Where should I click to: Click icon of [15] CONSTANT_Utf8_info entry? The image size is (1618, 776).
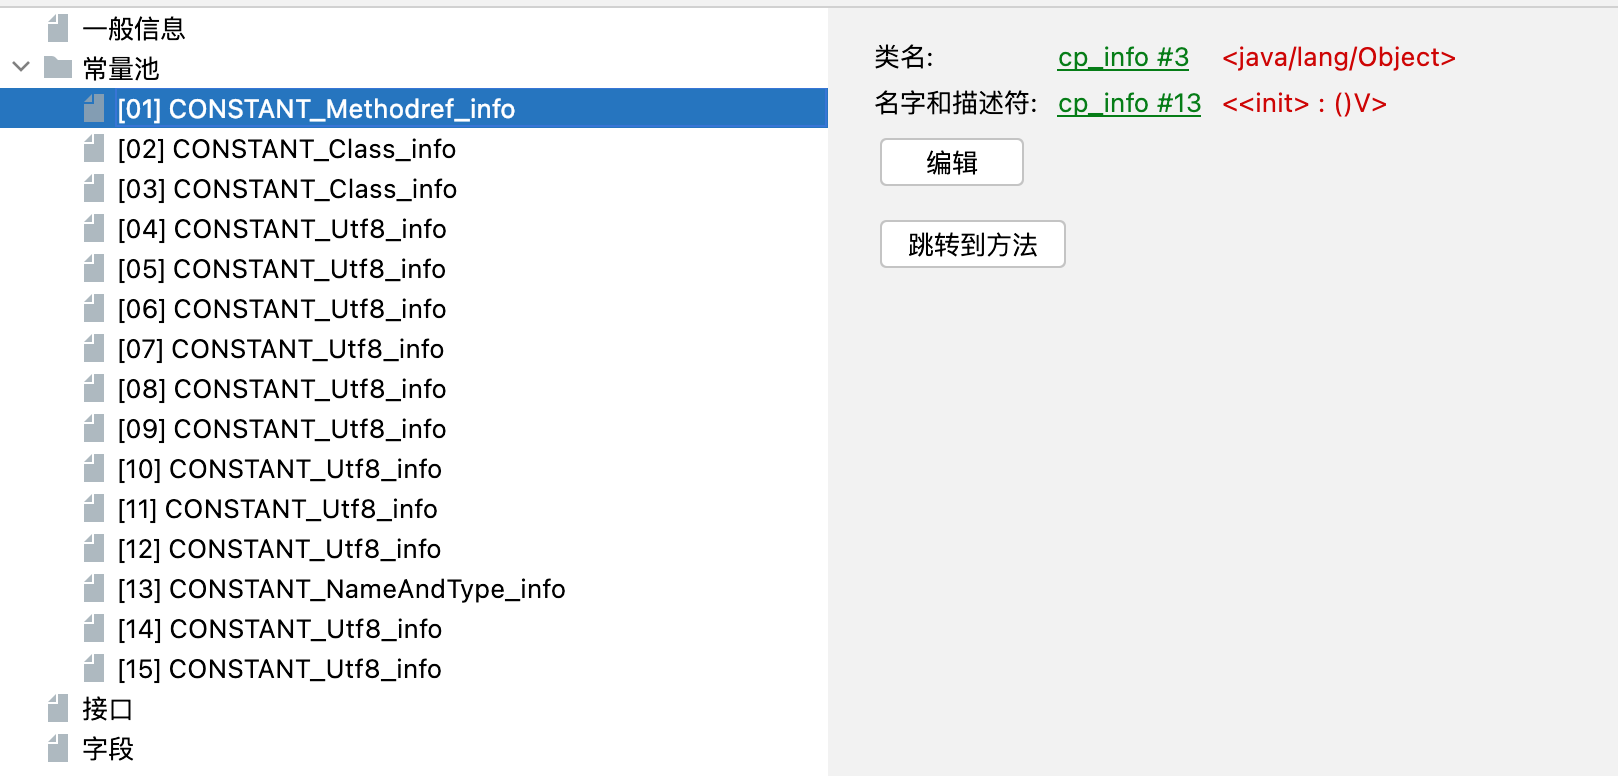(94, 668)
